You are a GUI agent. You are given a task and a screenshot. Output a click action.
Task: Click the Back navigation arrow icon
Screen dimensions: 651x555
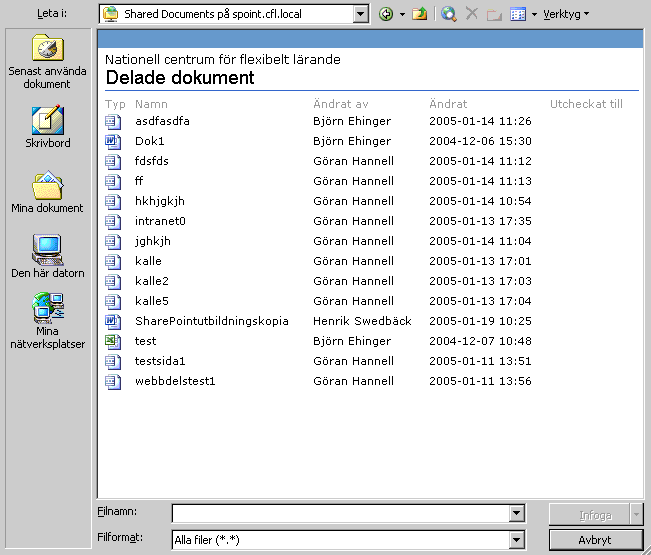pos(386,15)
